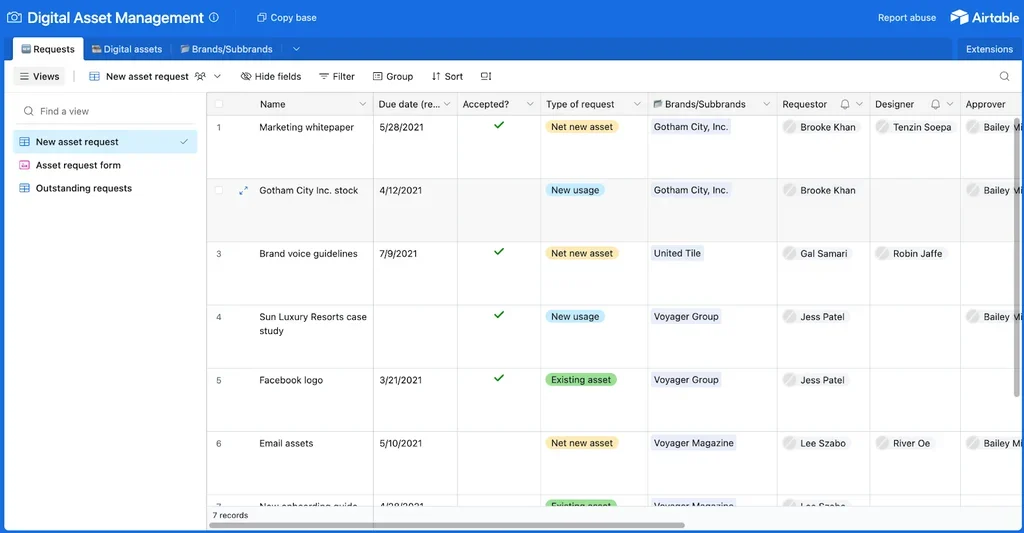Open Brands/Subbrands column dropdown arrow
Image resolution: width=1024 pixels, height=533 pixels.
click(767, 105)
